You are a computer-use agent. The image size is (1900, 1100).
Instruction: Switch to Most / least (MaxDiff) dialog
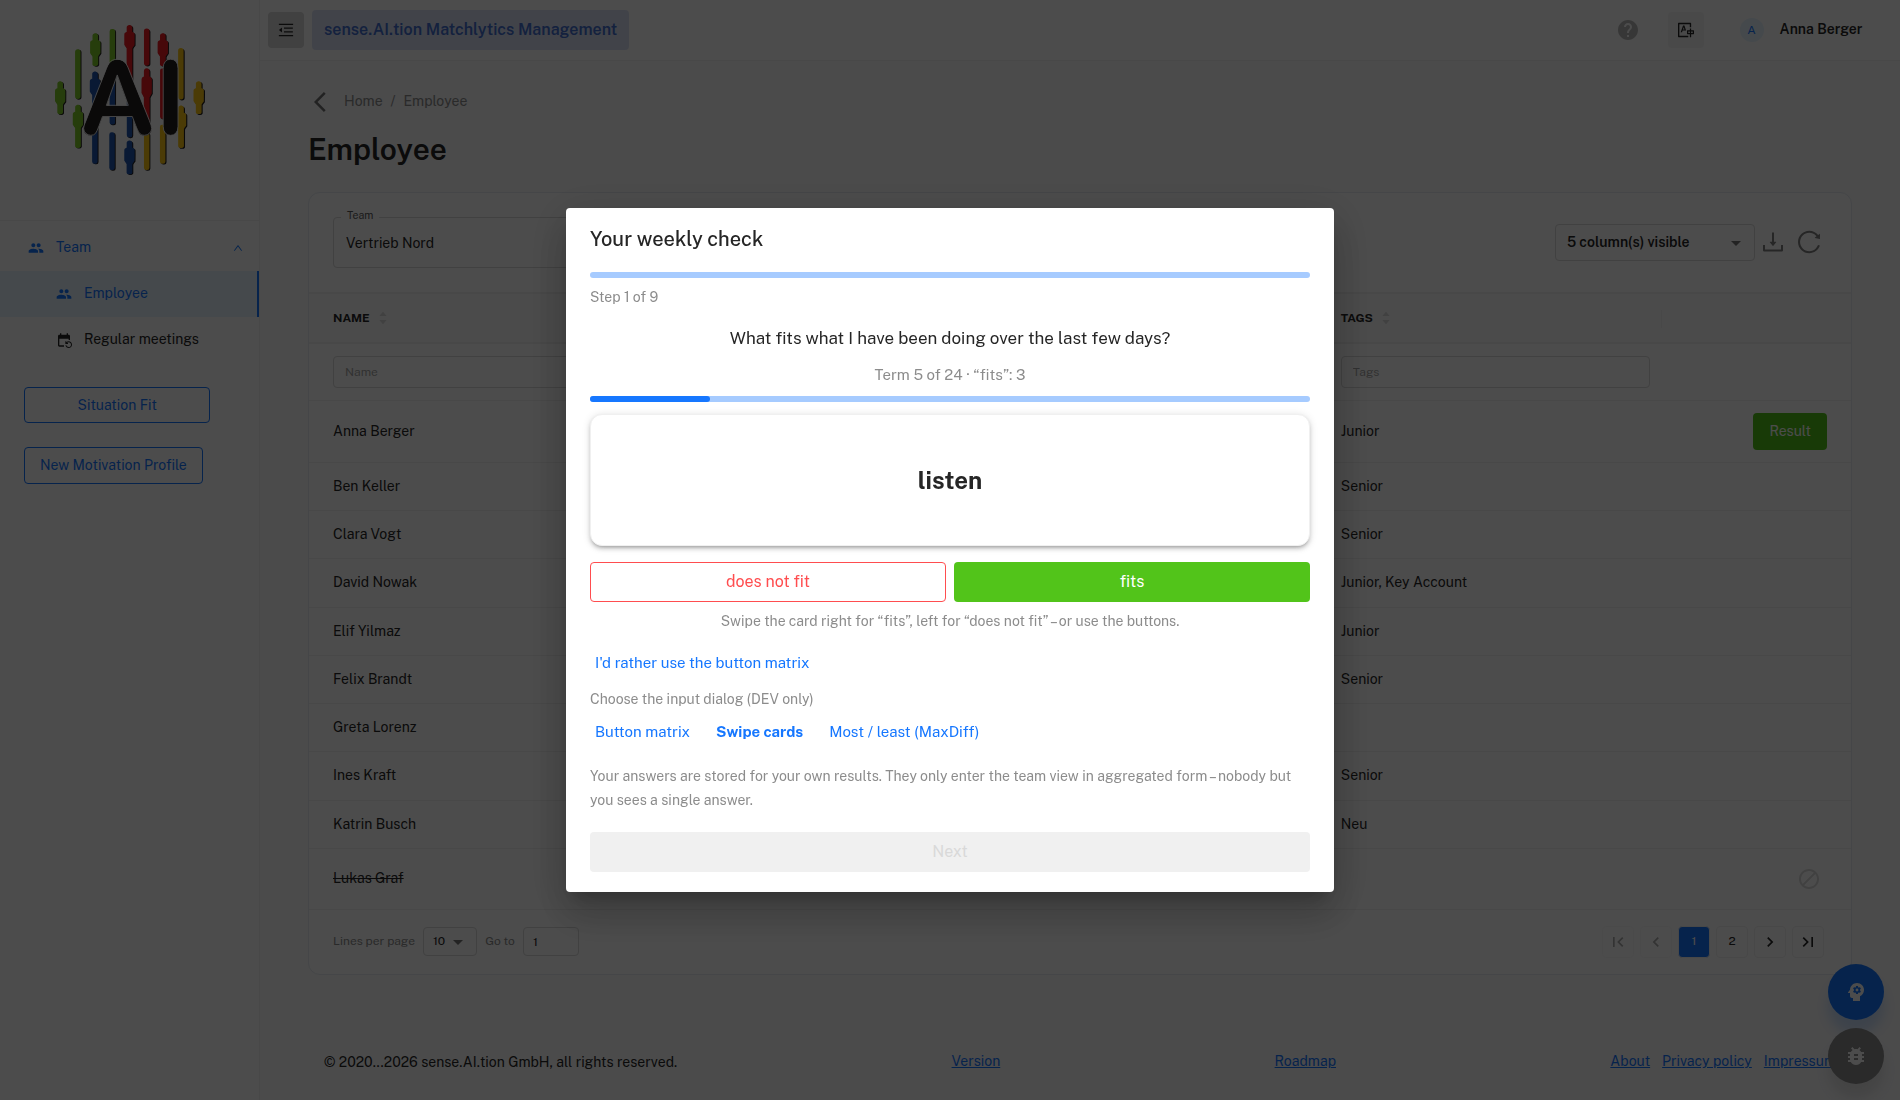pyautogui.click(x=904, y=732)
